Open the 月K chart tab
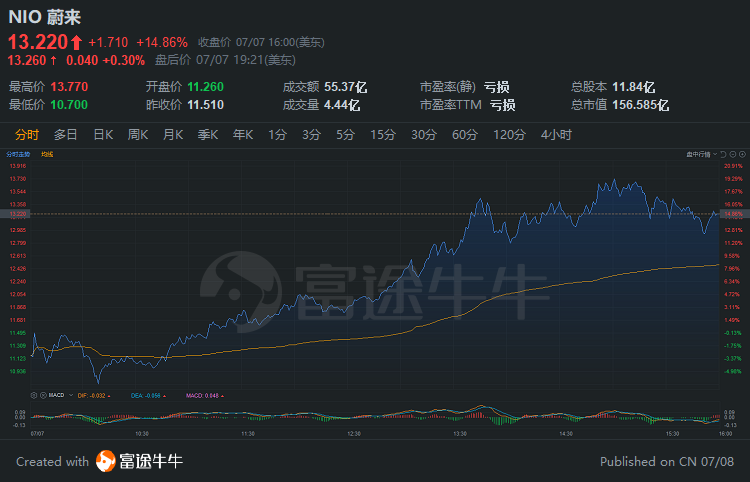Screen dimensions: 750x482 coord(173,135)
